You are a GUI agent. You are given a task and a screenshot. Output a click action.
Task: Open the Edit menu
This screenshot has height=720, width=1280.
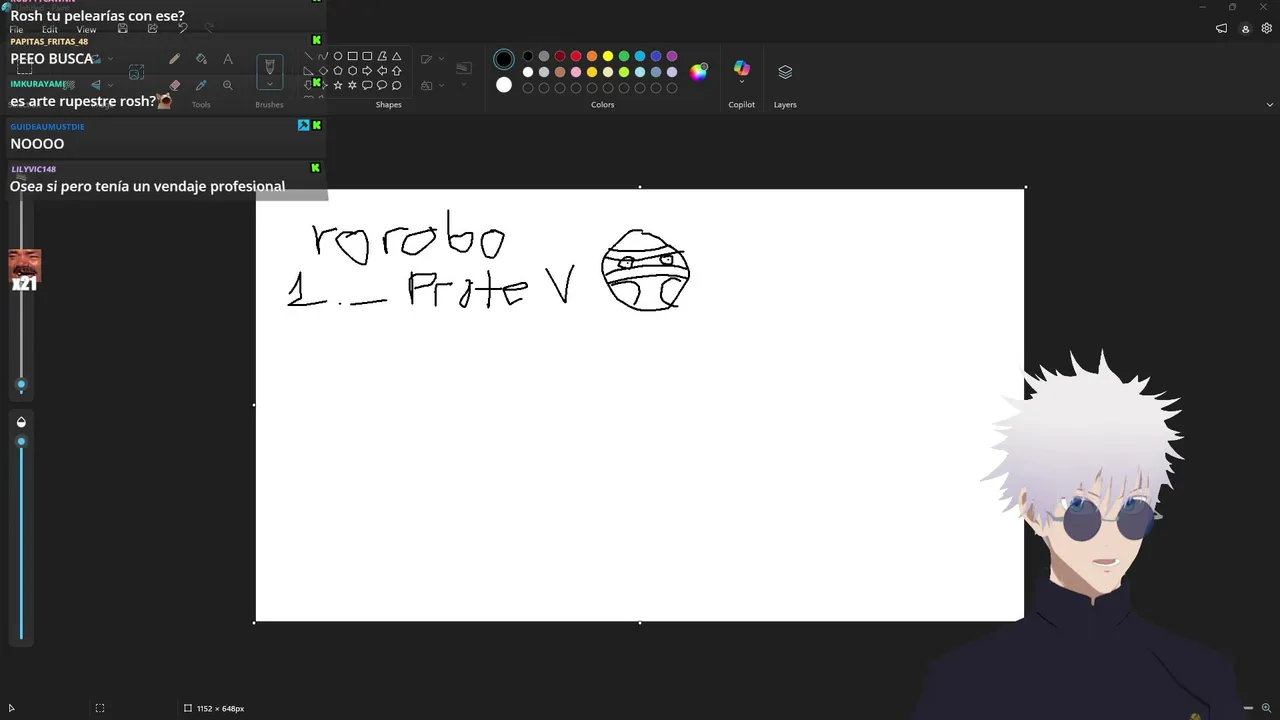coord(50,30)
